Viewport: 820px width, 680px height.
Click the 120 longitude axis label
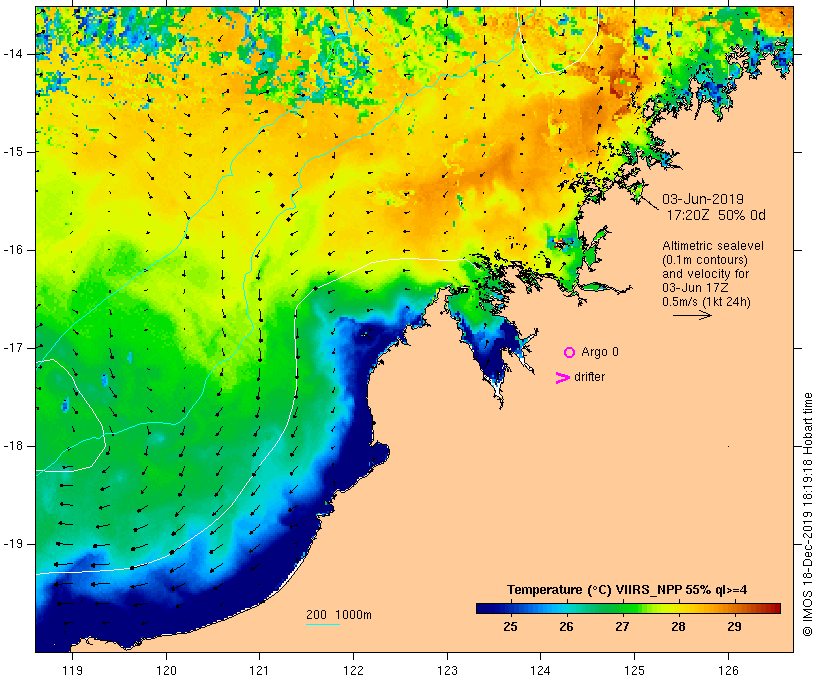tap(166, 670)
